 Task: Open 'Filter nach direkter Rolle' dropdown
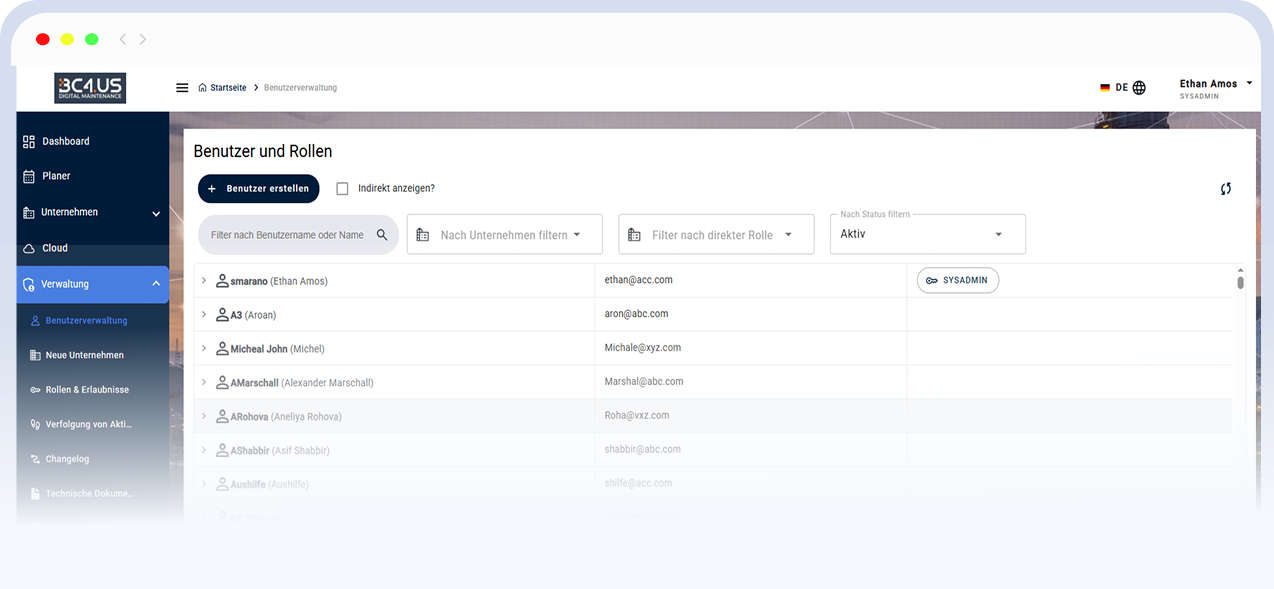click(x=716, y=235)
